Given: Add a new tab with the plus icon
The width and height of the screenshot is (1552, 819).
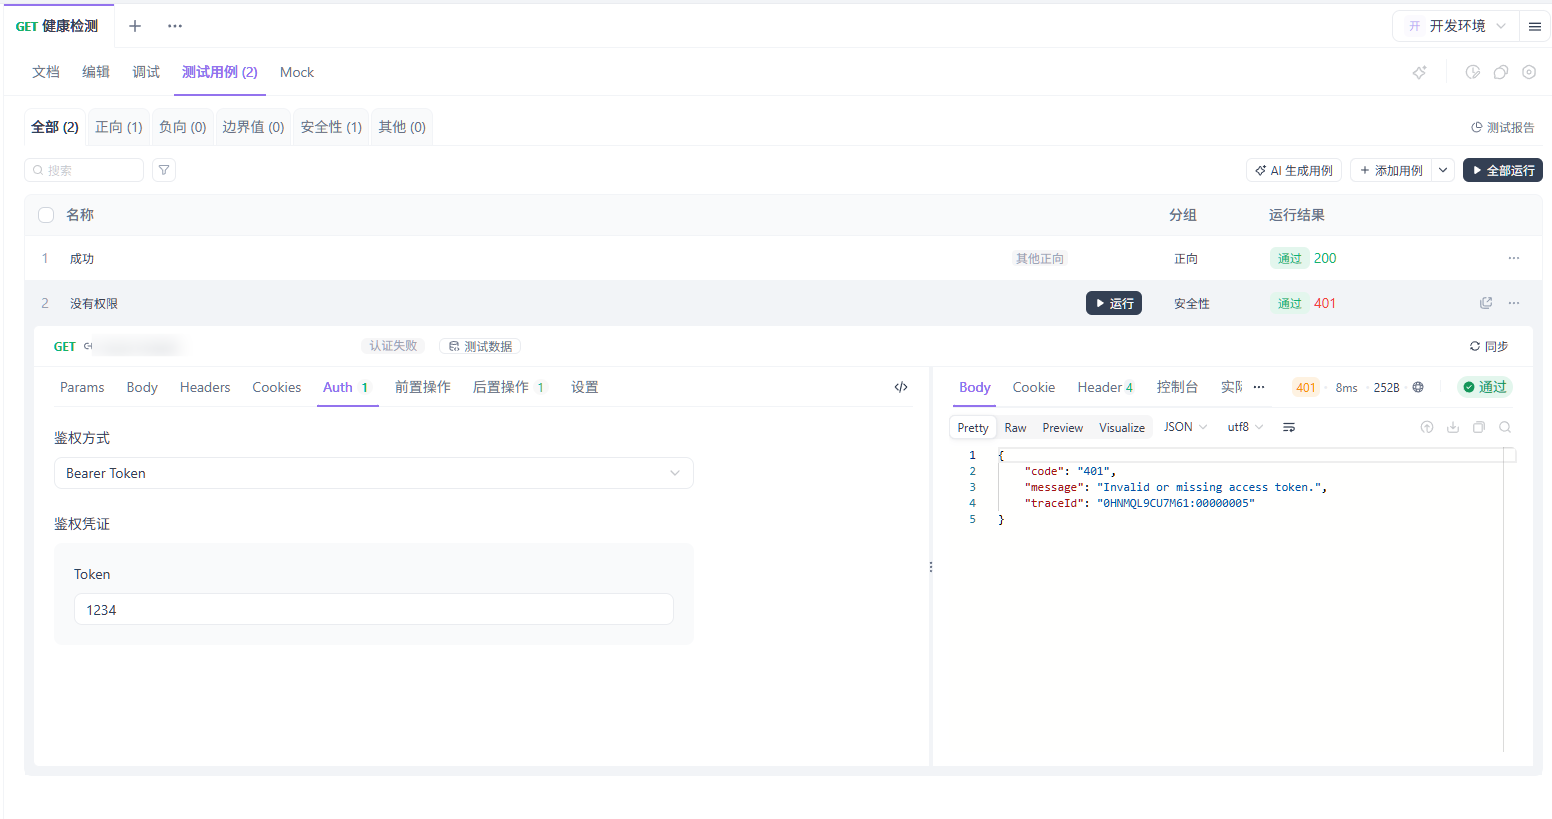Looking at the screenshot, I should coord(135,26).
